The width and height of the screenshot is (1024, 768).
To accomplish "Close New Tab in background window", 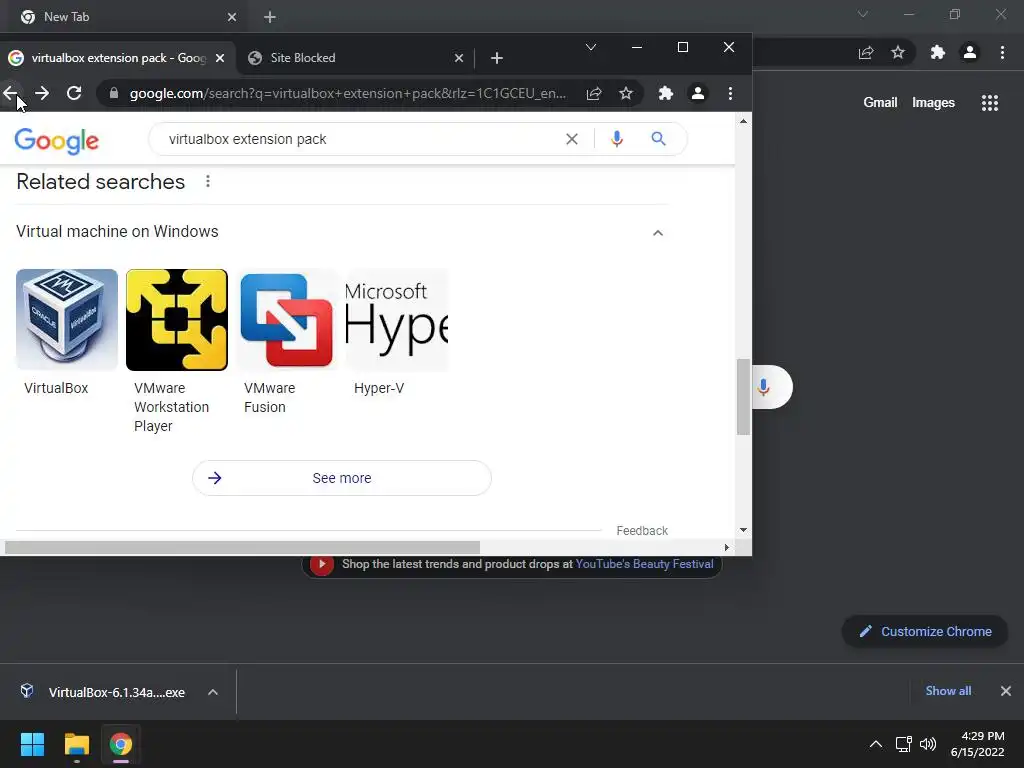I will (232, 17).
